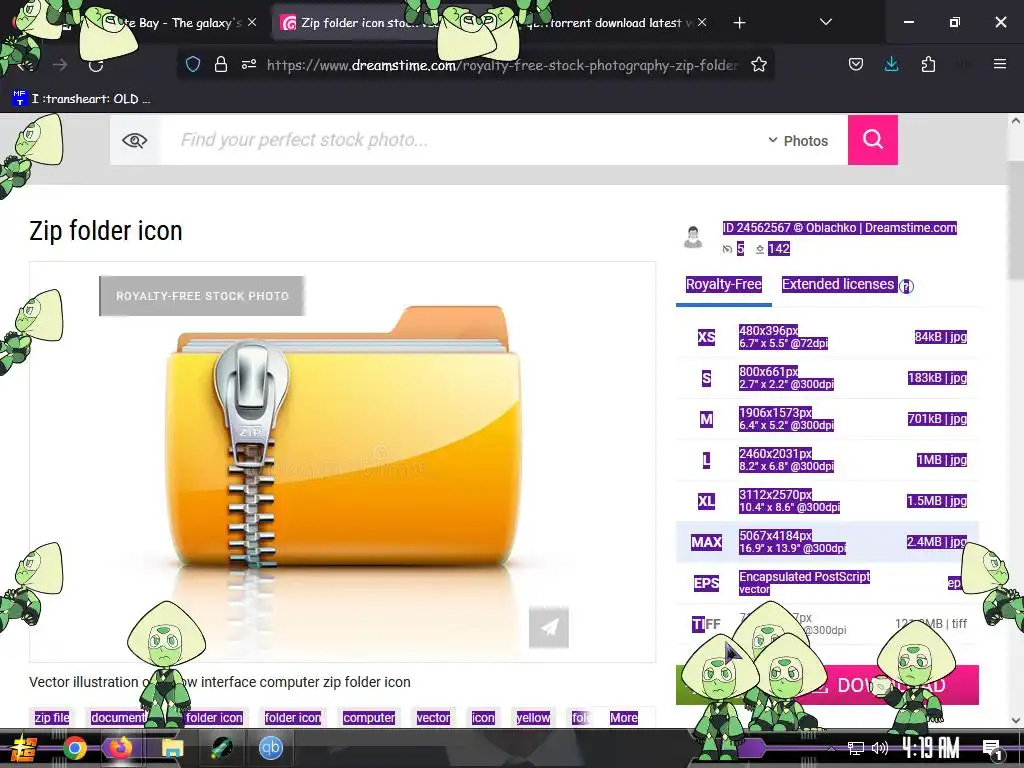Open Chrome from the taskbar
The image size is (1024, 768).
[x=75, y=748]
